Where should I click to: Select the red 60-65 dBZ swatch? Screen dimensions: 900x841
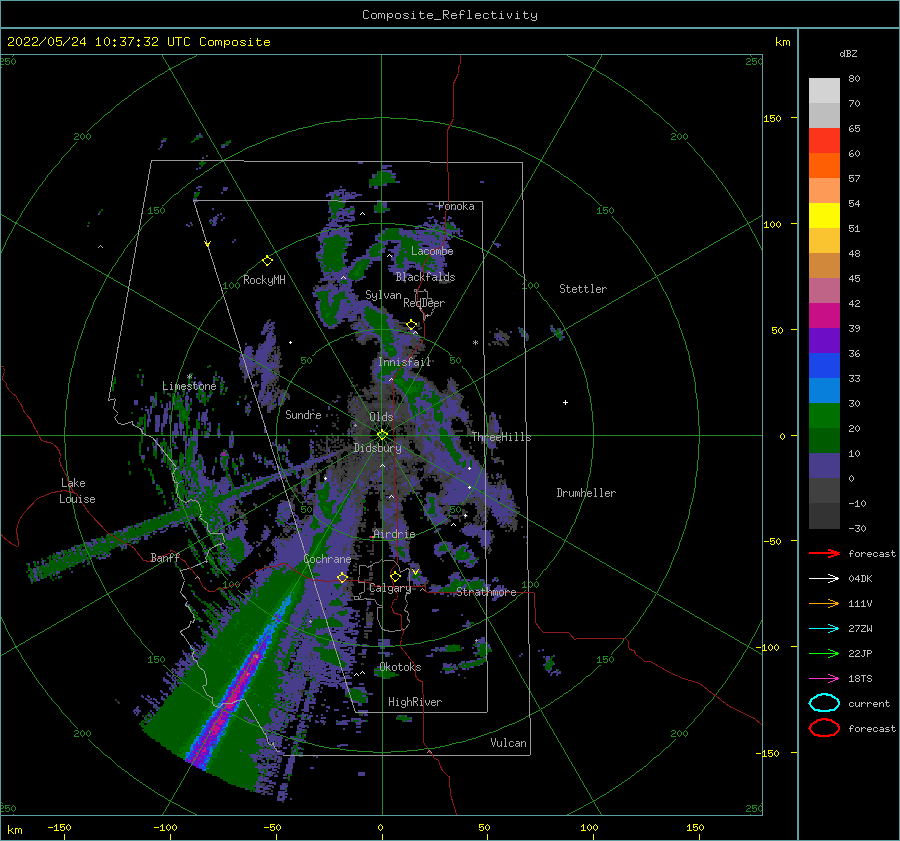824,141
